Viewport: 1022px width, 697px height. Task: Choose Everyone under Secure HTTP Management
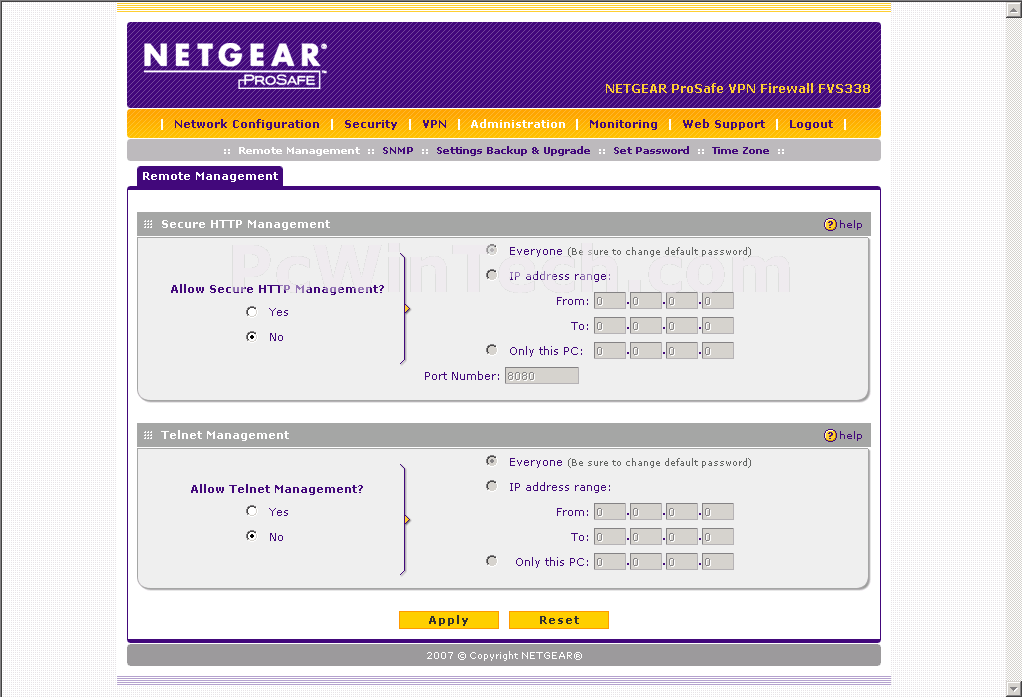pos(491,250)
